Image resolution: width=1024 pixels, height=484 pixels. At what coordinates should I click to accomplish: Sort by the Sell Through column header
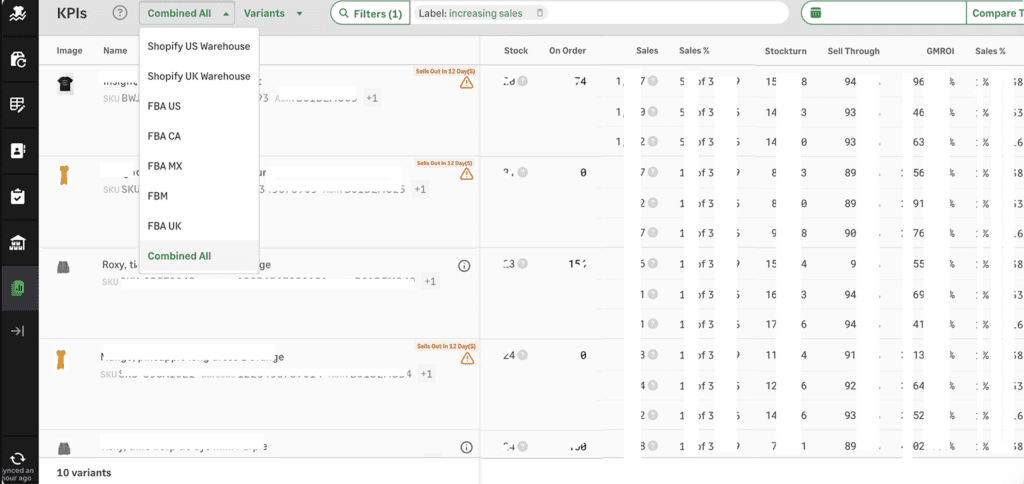pyautogui.click(x=854, y=51)
